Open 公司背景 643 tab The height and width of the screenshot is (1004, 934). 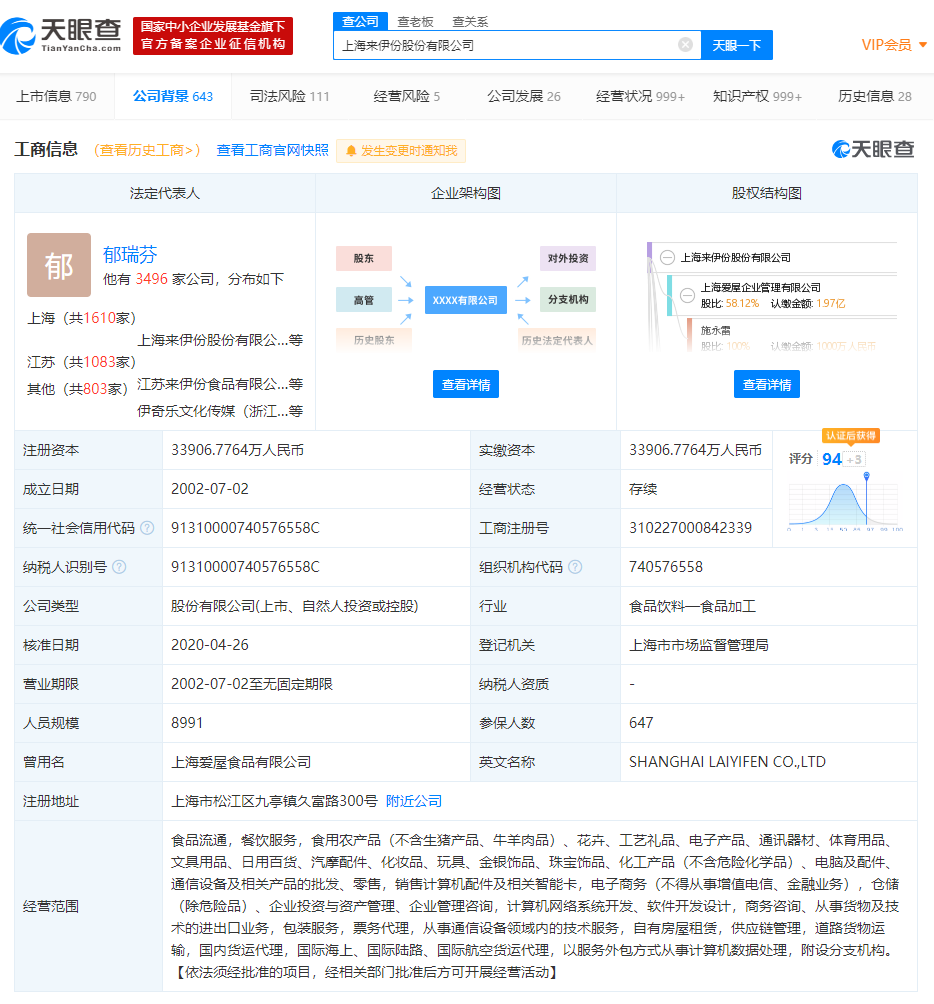173,97
